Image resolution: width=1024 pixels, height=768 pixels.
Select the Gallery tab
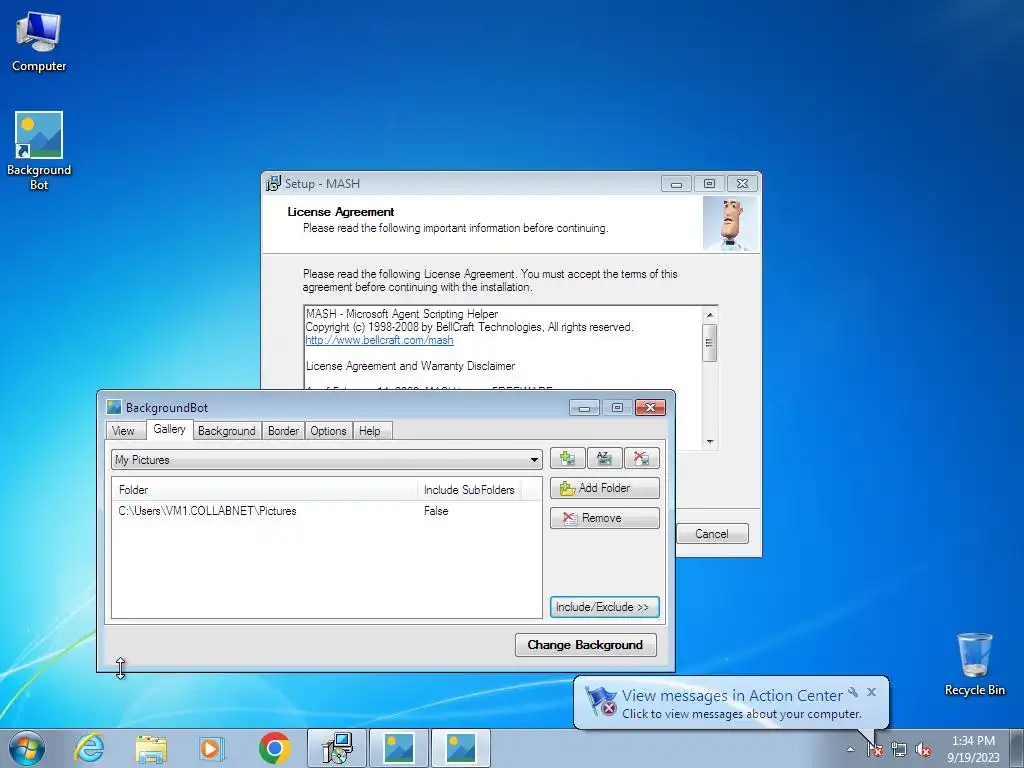(x=169, y=429)
